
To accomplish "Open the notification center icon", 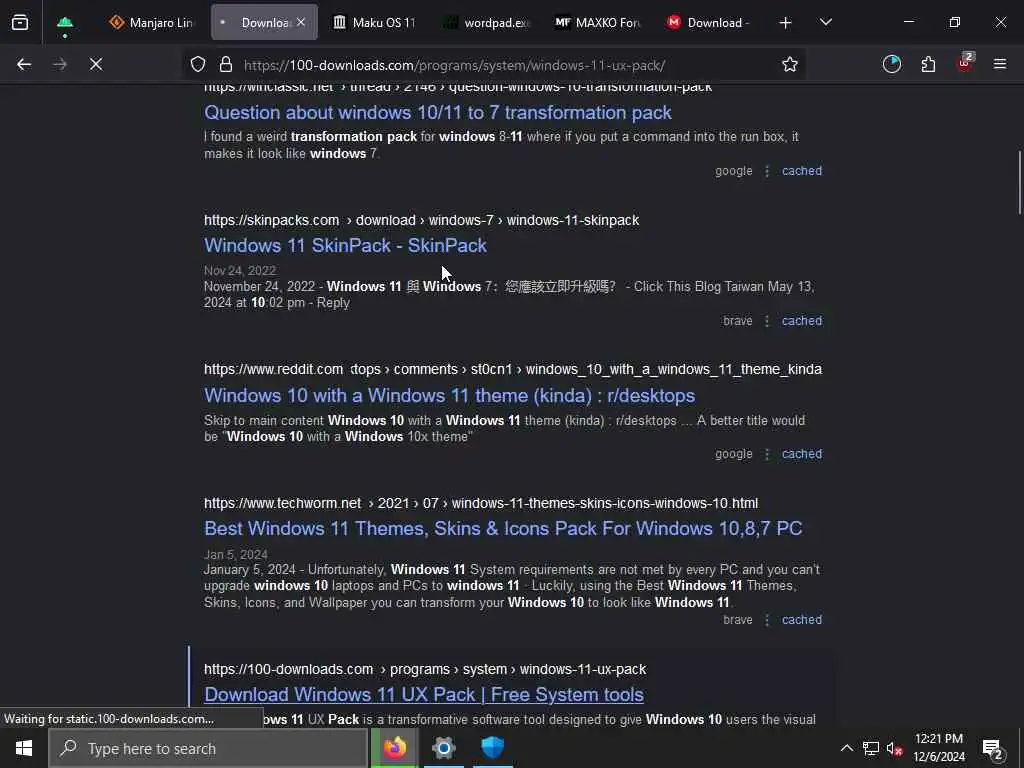I will point(993,749).
